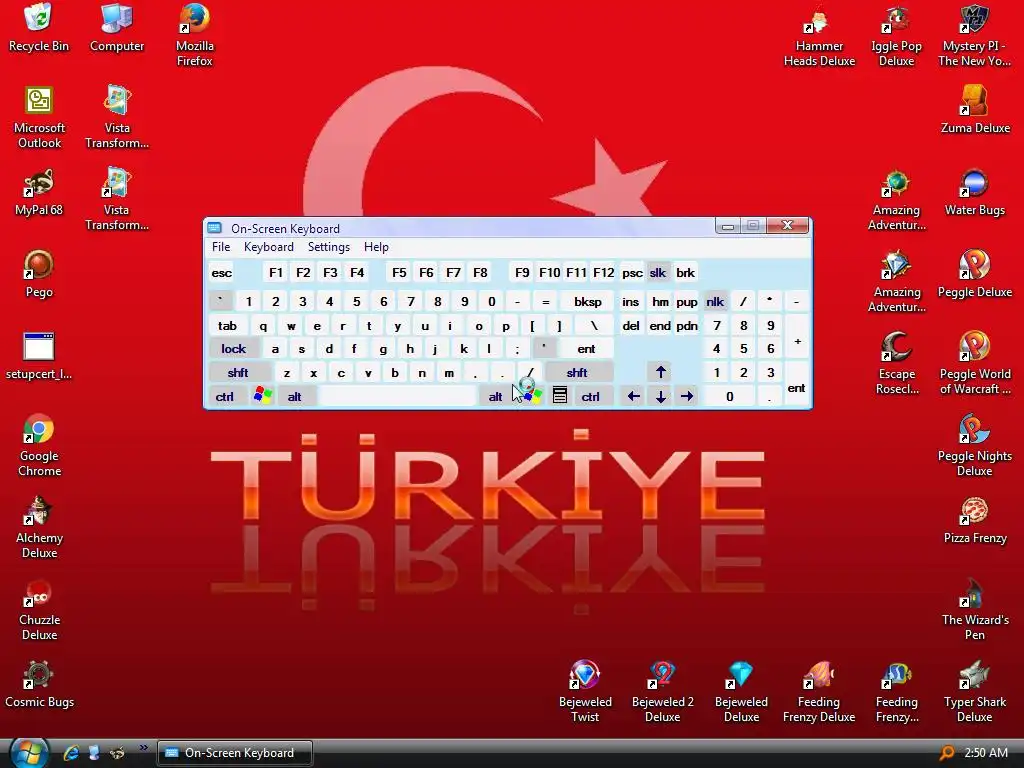
Task: Click the left Windows logo key
Action: tap(263, 396)
